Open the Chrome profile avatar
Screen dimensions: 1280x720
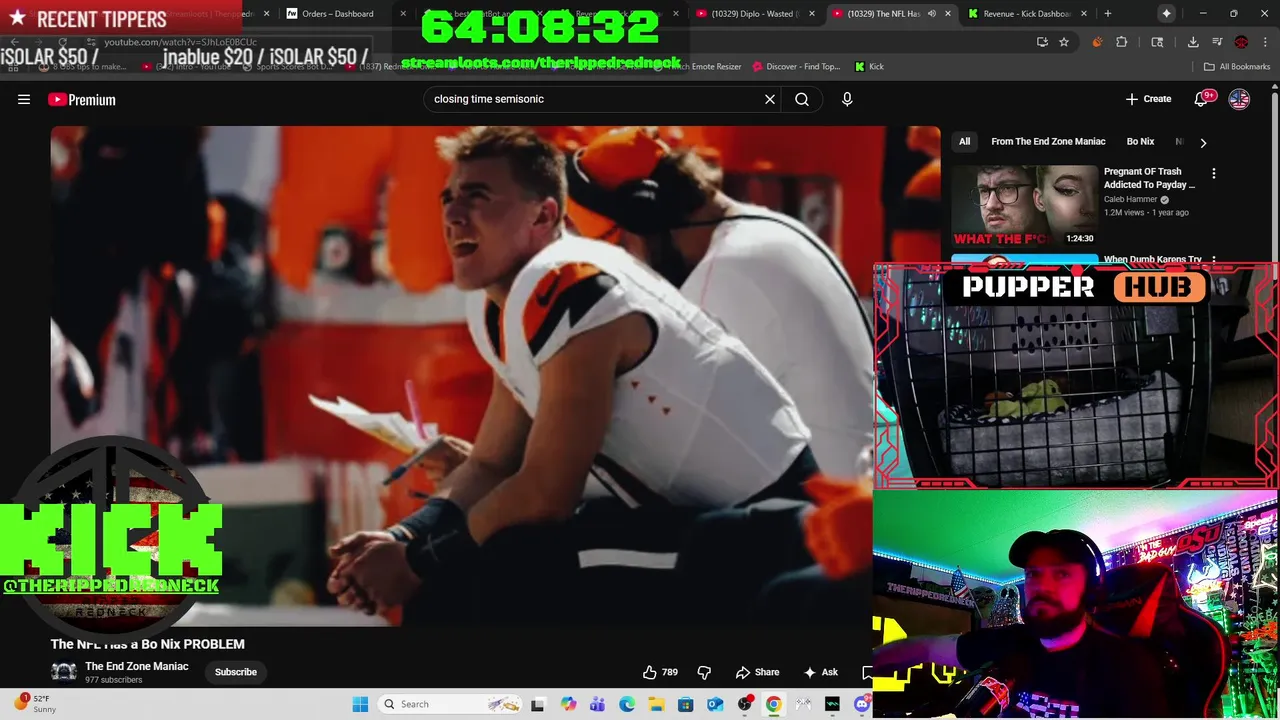pyautogui.click(x=1241, y=42)
